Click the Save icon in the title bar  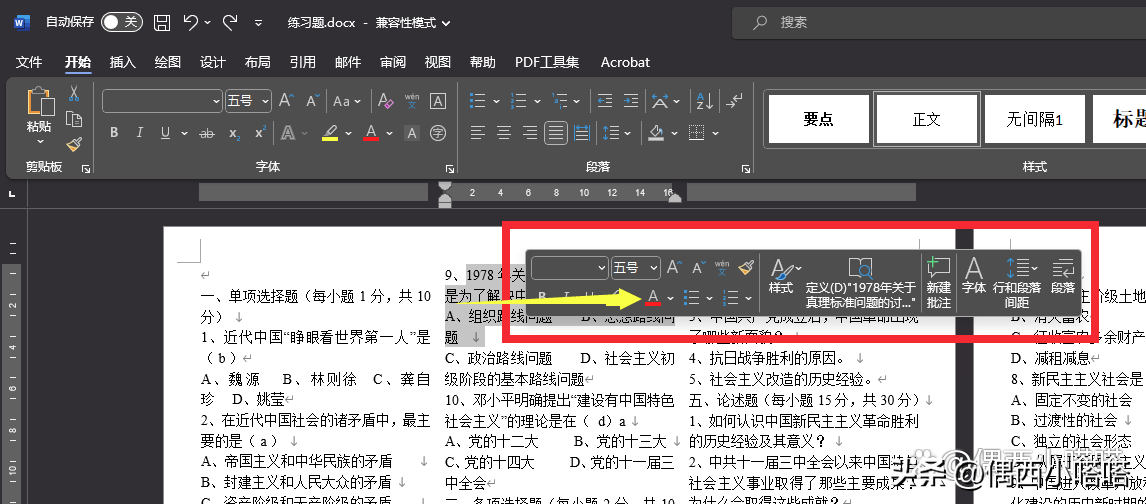coord(162,23)
